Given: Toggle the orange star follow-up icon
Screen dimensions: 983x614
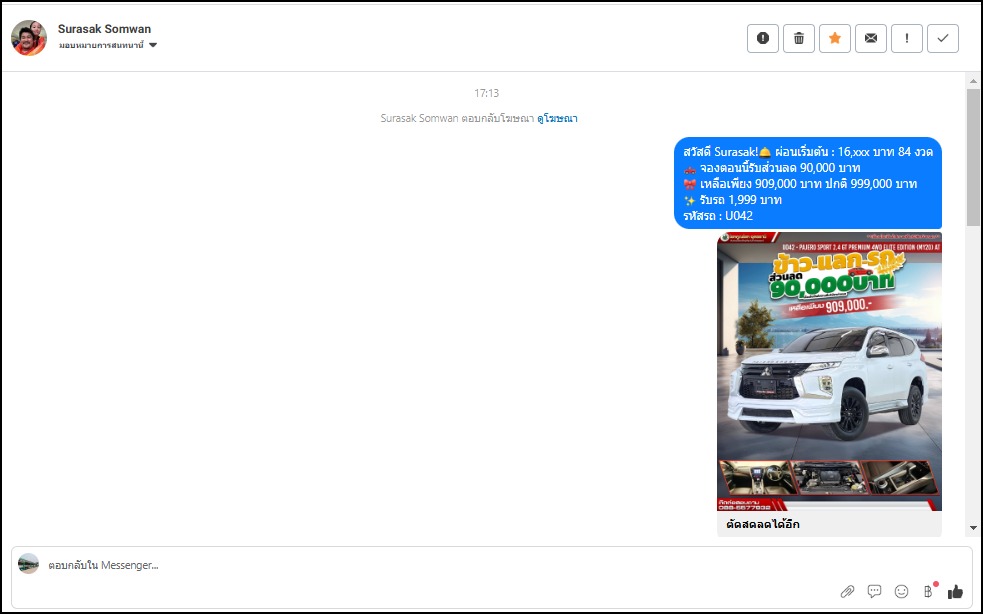Looking at the screenshot, I should [834, 38].
